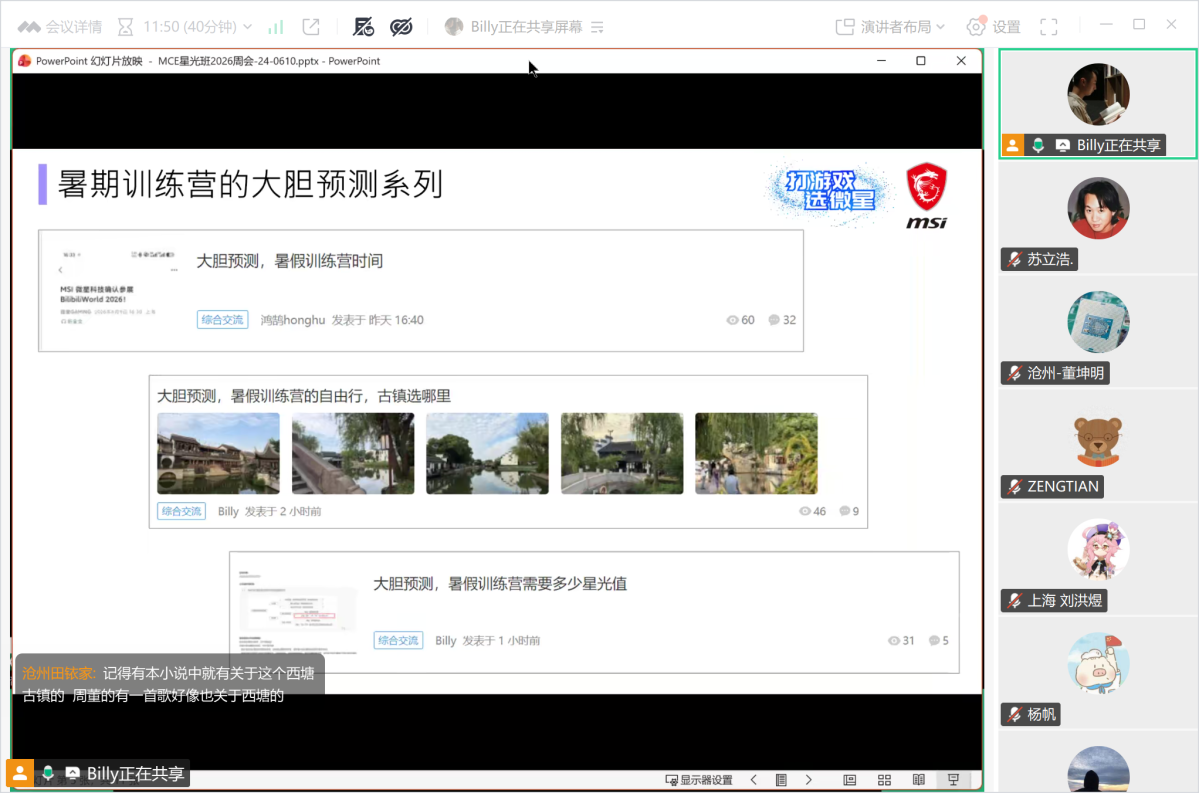Click green microphone icon in Billy's right-panel label
This screenshot has height=793, width=1199.
pos(1038,145)
